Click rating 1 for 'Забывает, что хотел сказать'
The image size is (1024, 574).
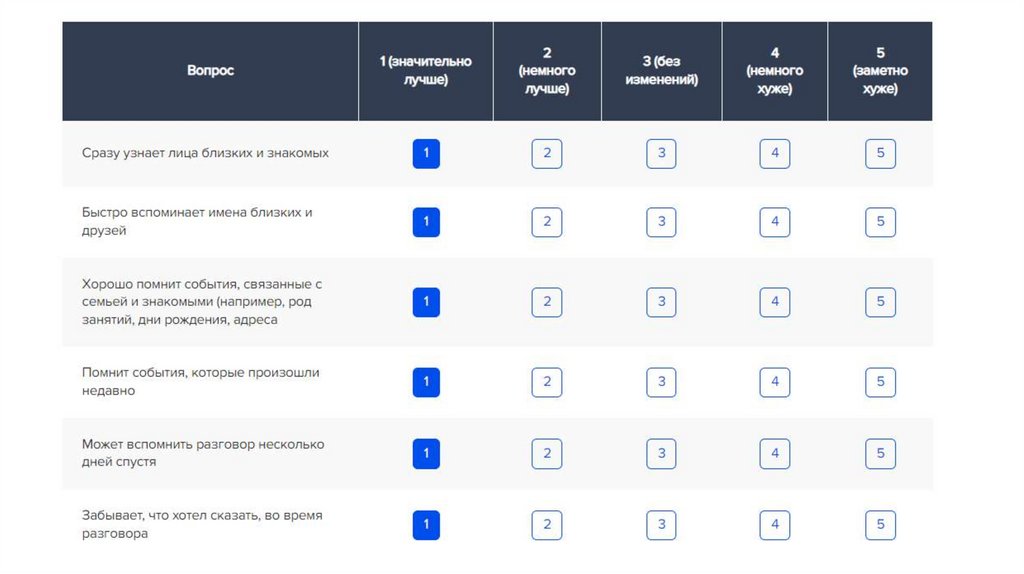[426, 525]
